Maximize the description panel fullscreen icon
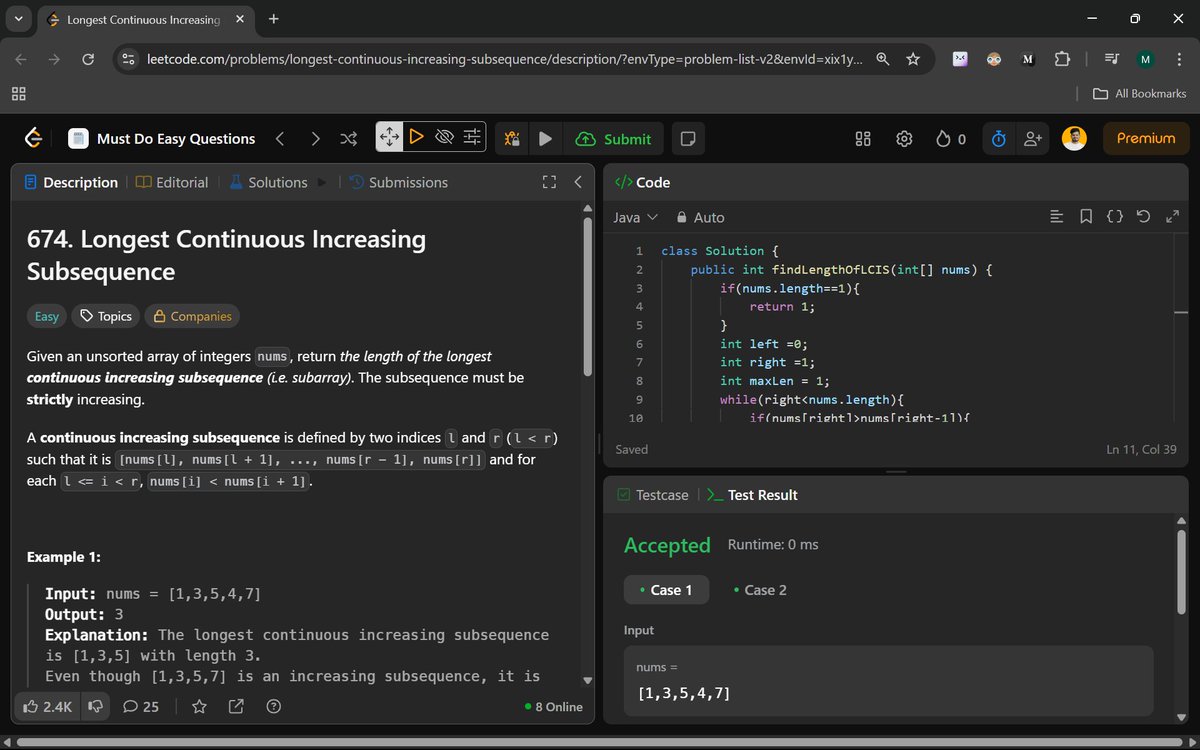 548,182
